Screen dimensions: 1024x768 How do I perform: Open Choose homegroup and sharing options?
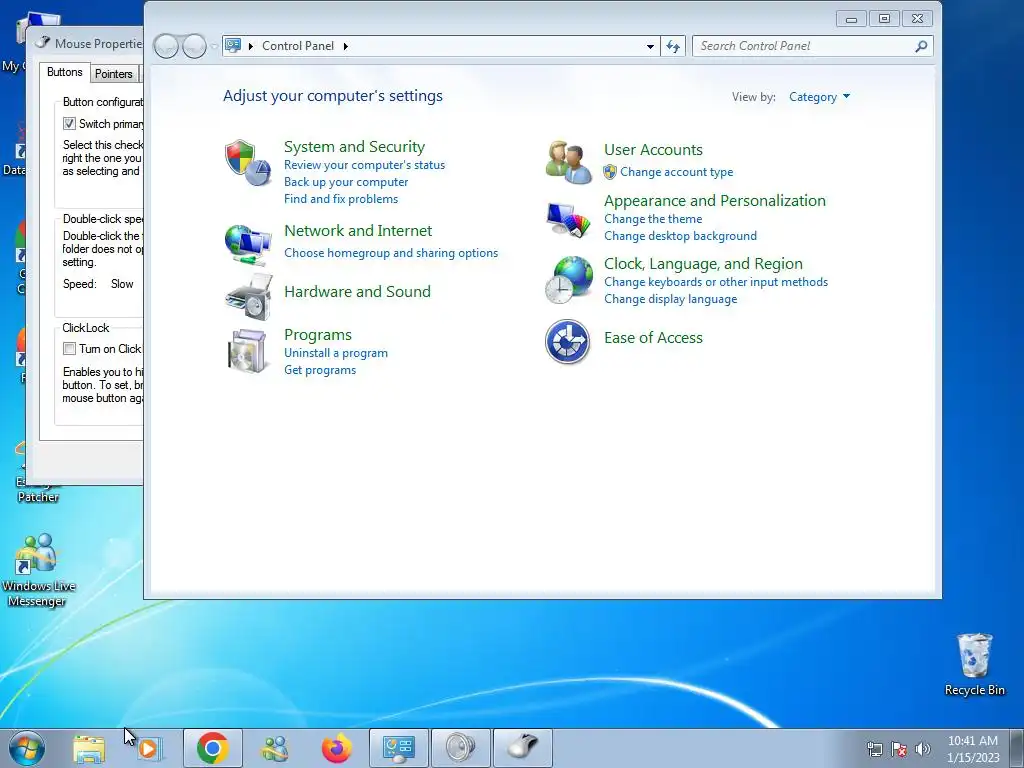[391, 253]
